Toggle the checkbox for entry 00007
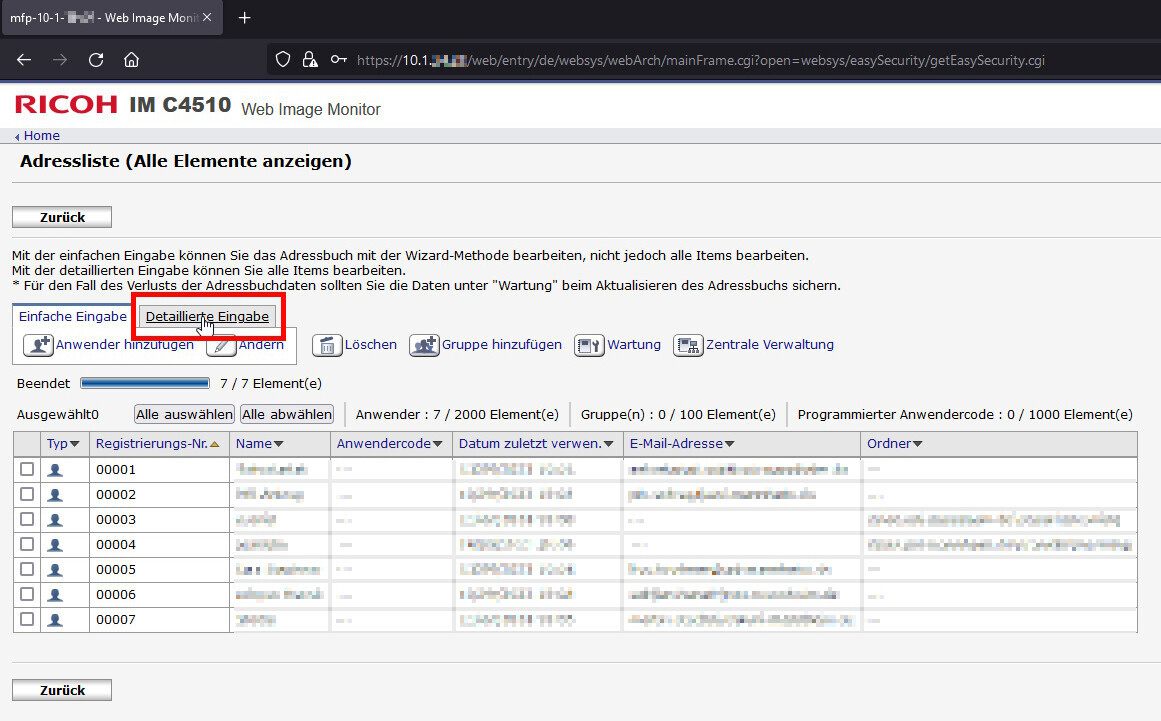Screen dimensions: 1161x721 [x=27, y=619]
